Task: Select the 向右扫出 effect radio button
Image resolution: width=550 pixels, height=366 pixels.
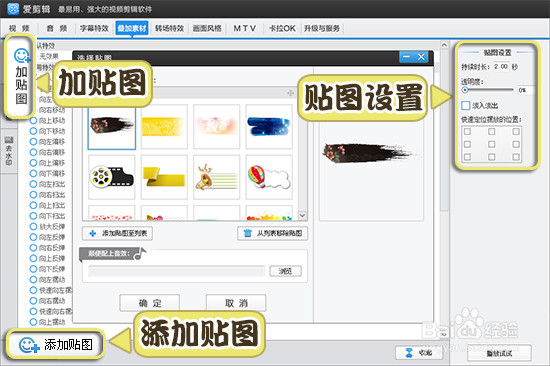Action: pyautogui.click(x=33, y=194)
